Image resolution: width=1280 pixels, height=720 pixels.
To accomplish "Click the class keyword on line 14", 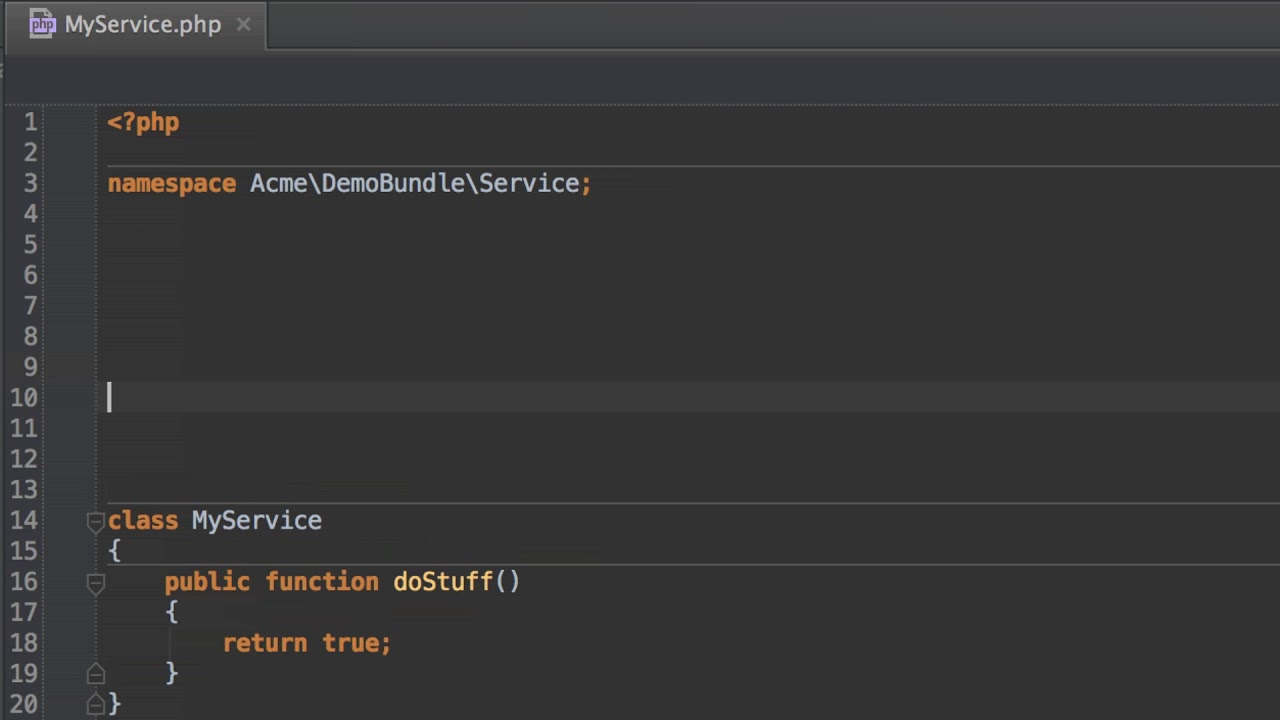I will [143, 520].
